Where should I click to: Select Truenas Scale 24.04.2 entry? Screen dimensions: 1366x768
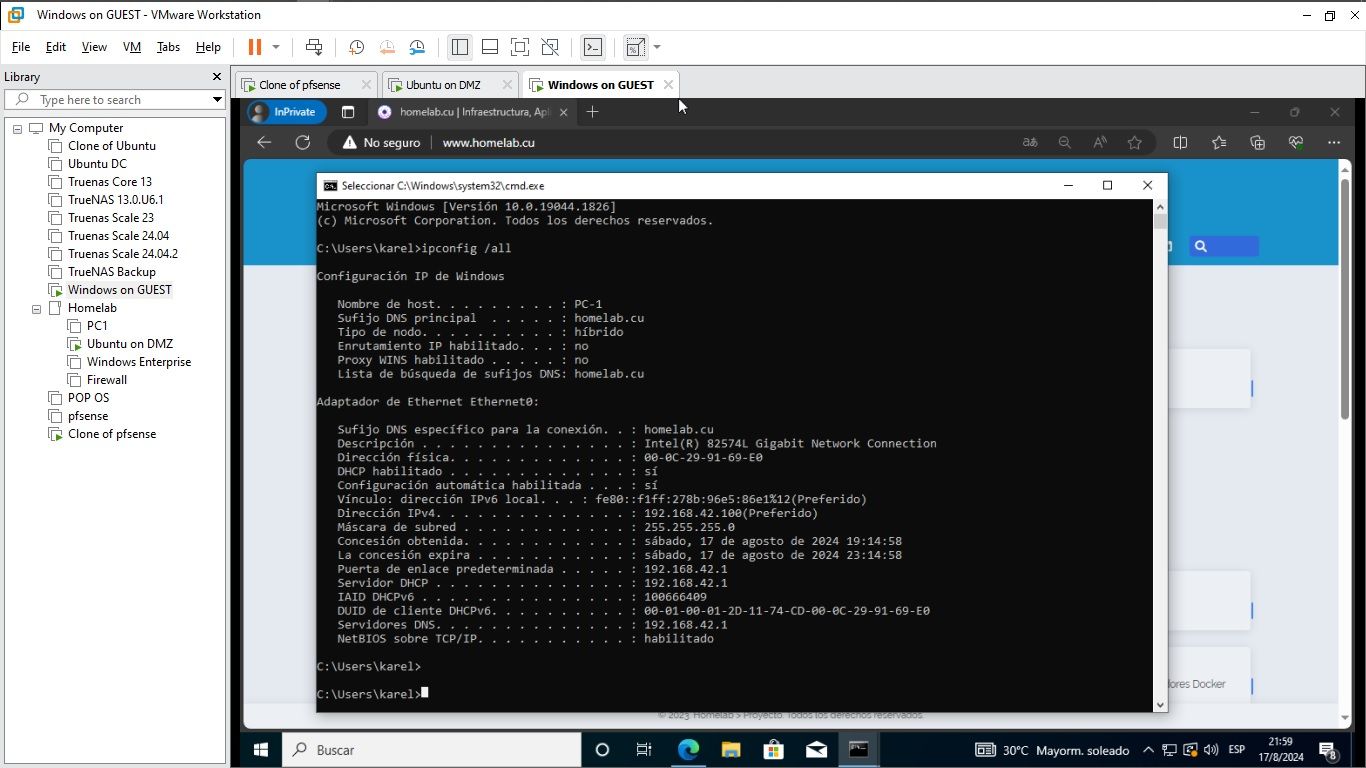tap(122, 254)
